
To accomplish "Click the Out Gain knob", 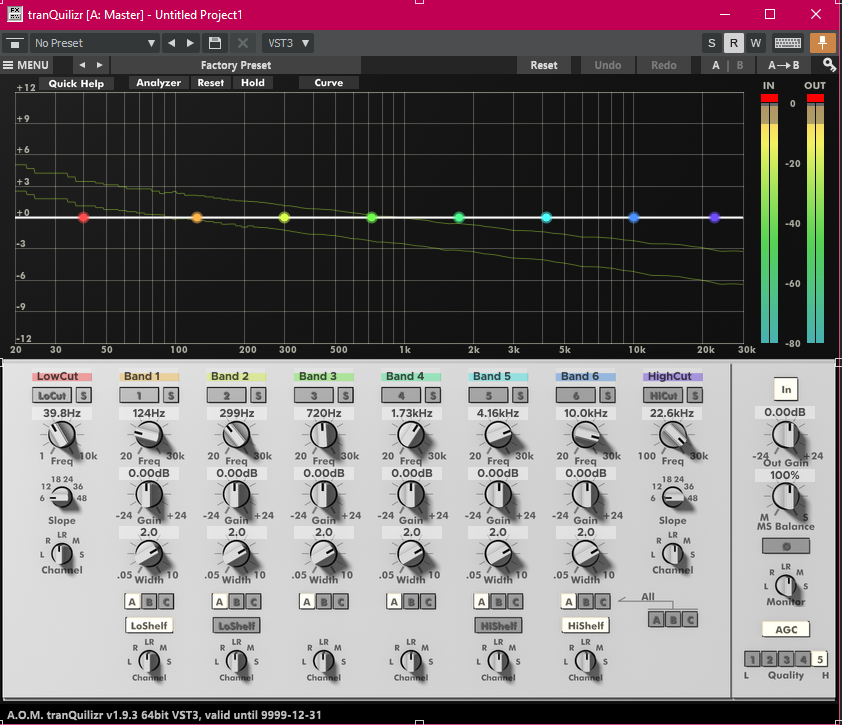I will (x=786, y=434).
